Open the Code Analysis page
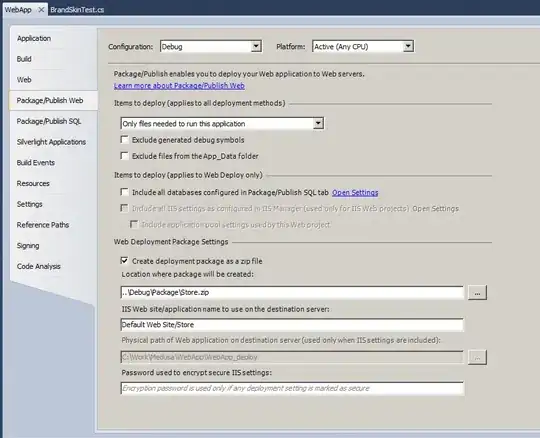This screenshot has height=438, width=540. click(39, 266)
